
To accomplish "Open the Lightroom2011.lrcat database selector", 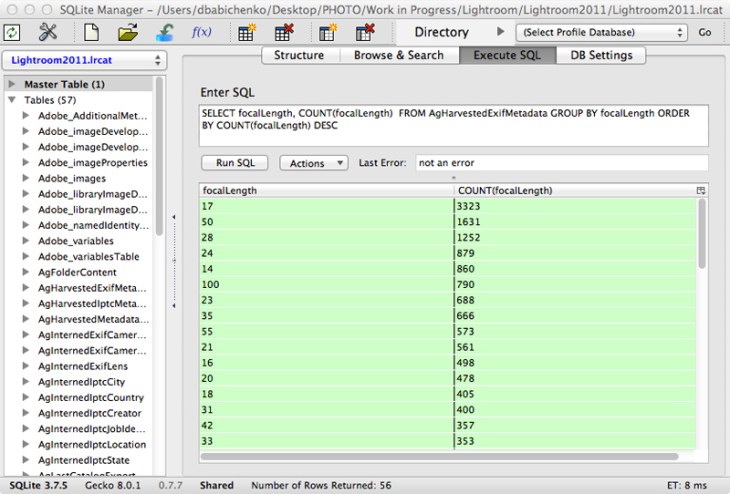I will (84, 61).
